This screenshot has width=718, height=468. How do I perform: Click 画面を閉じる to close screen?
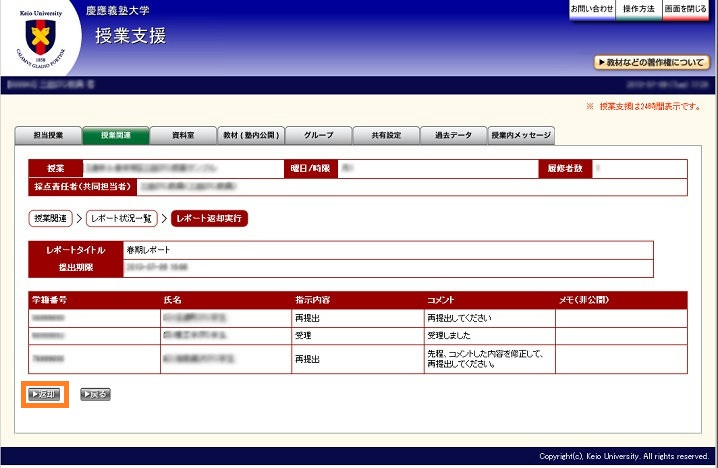[686, 9]
